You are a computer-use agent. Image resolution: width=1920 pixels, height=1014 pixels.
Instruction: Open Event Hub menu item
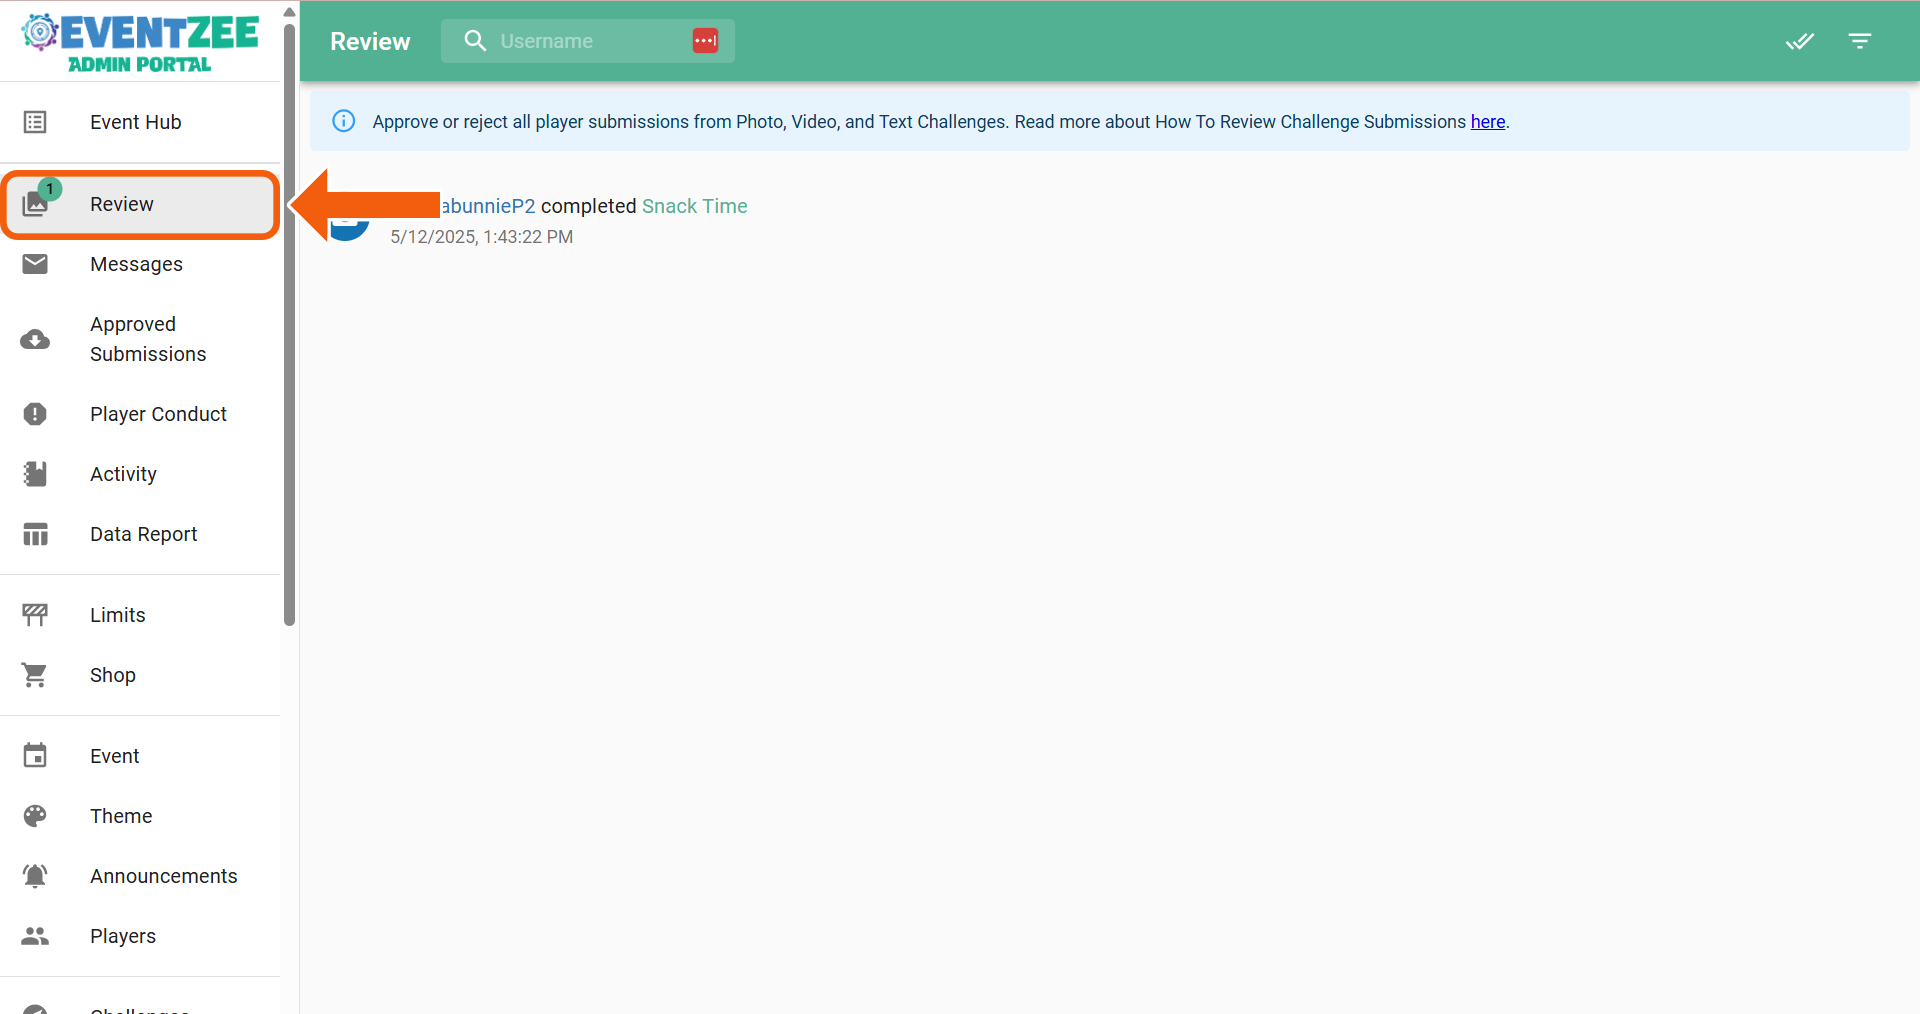click(140, 122)
